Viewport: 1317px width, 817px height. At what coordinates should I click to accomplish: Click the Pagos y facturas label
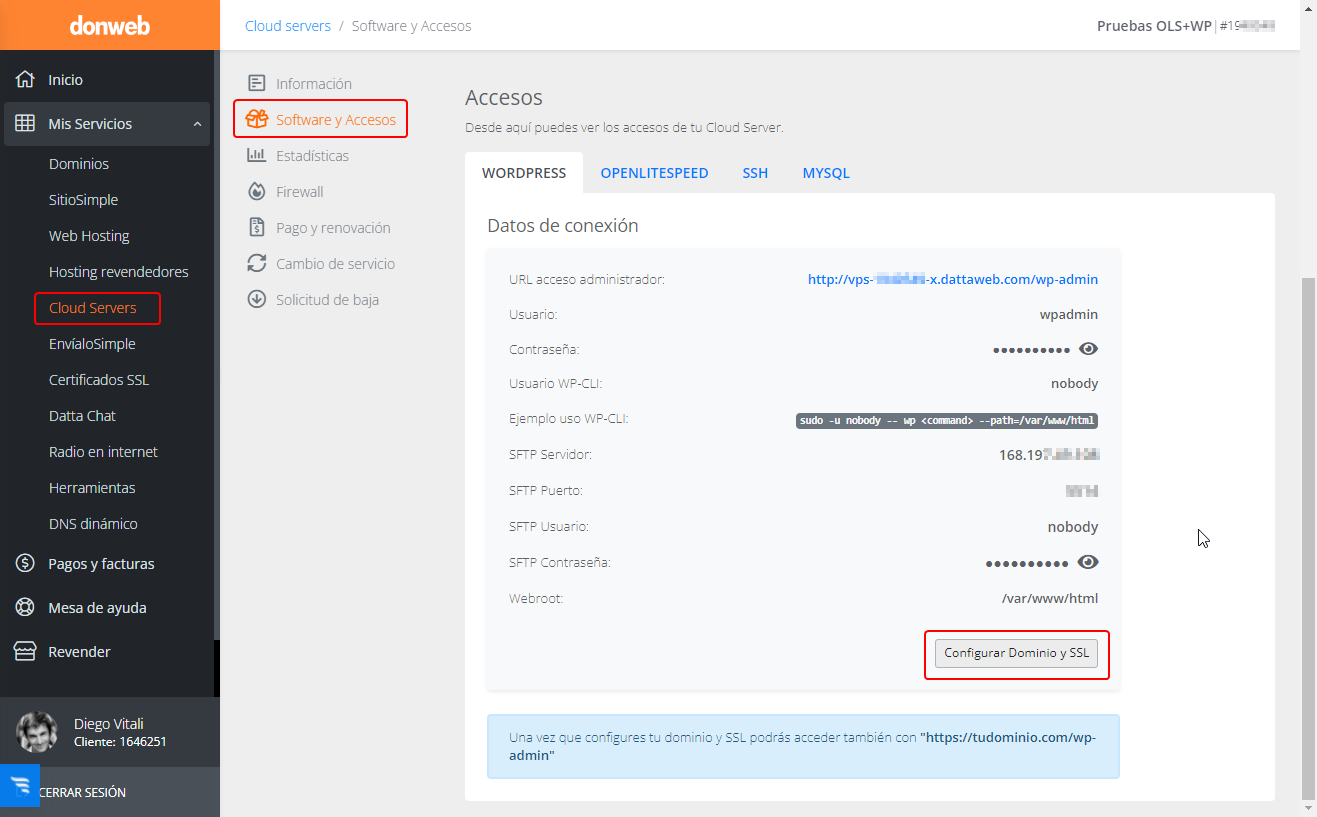(101, 564)
